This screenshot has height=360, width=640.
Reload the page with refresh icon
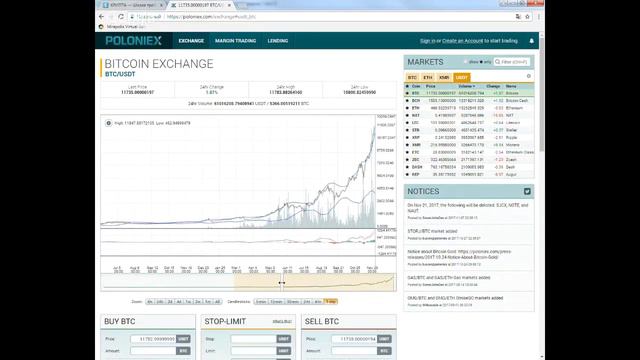[121, 17]
